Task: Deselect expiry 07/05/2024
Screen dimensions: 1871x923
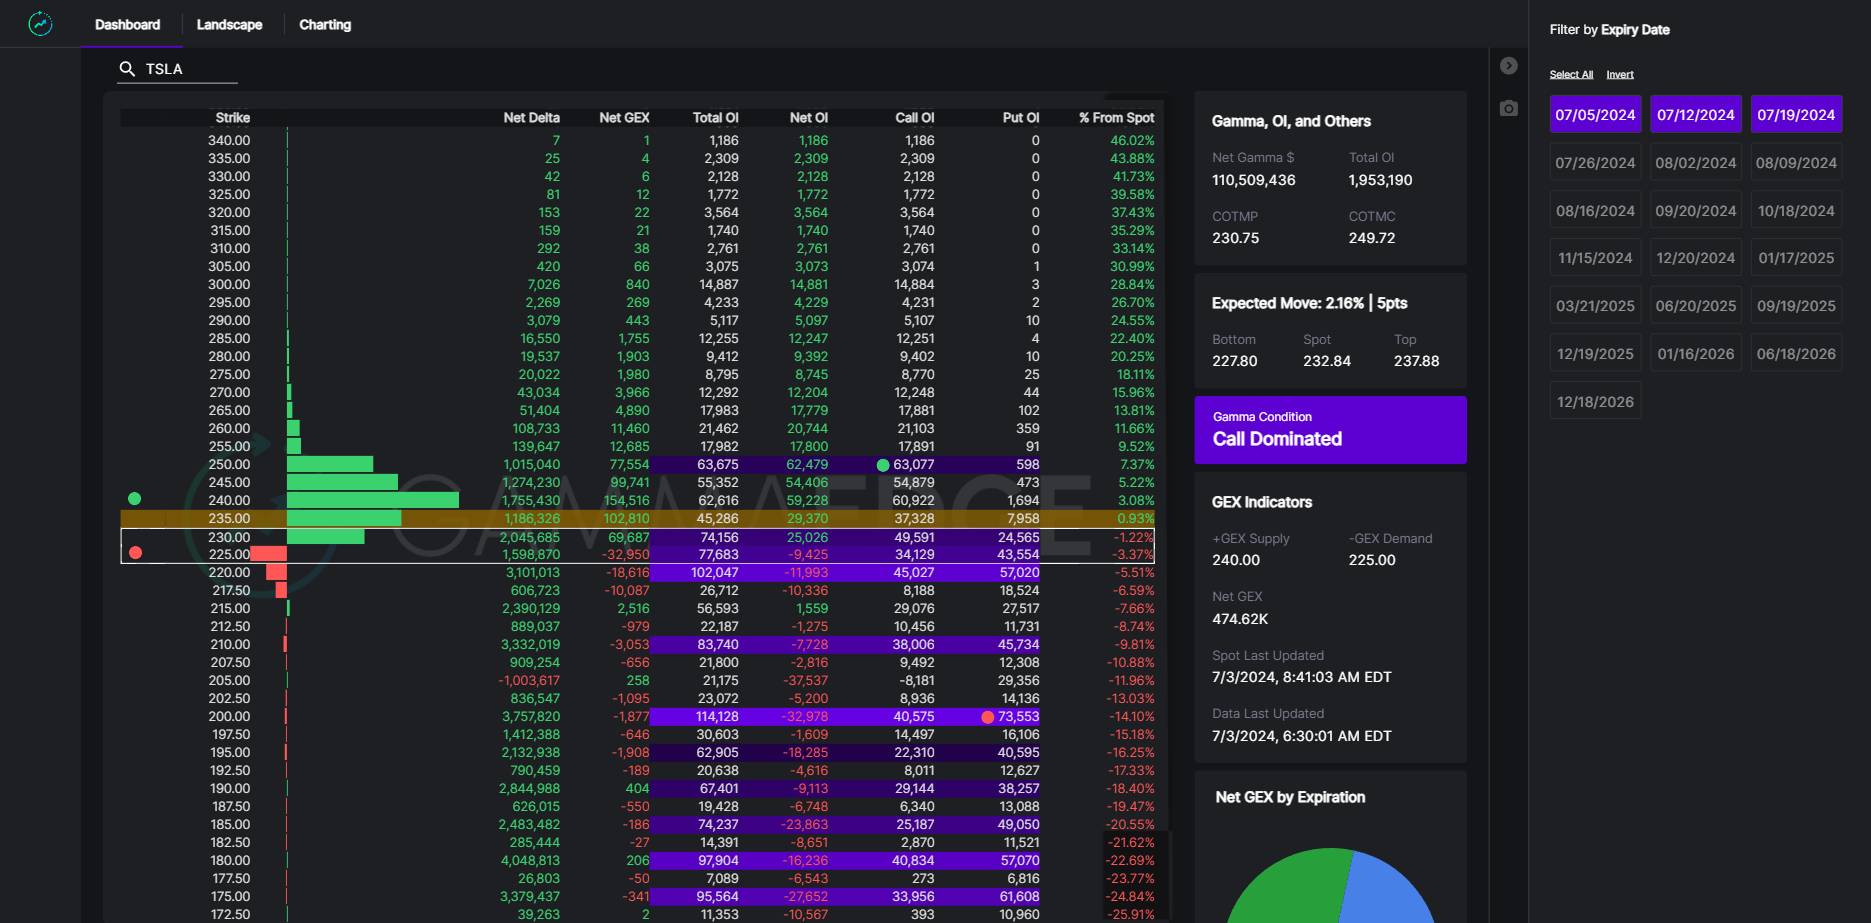Action: pos(1595,115)
